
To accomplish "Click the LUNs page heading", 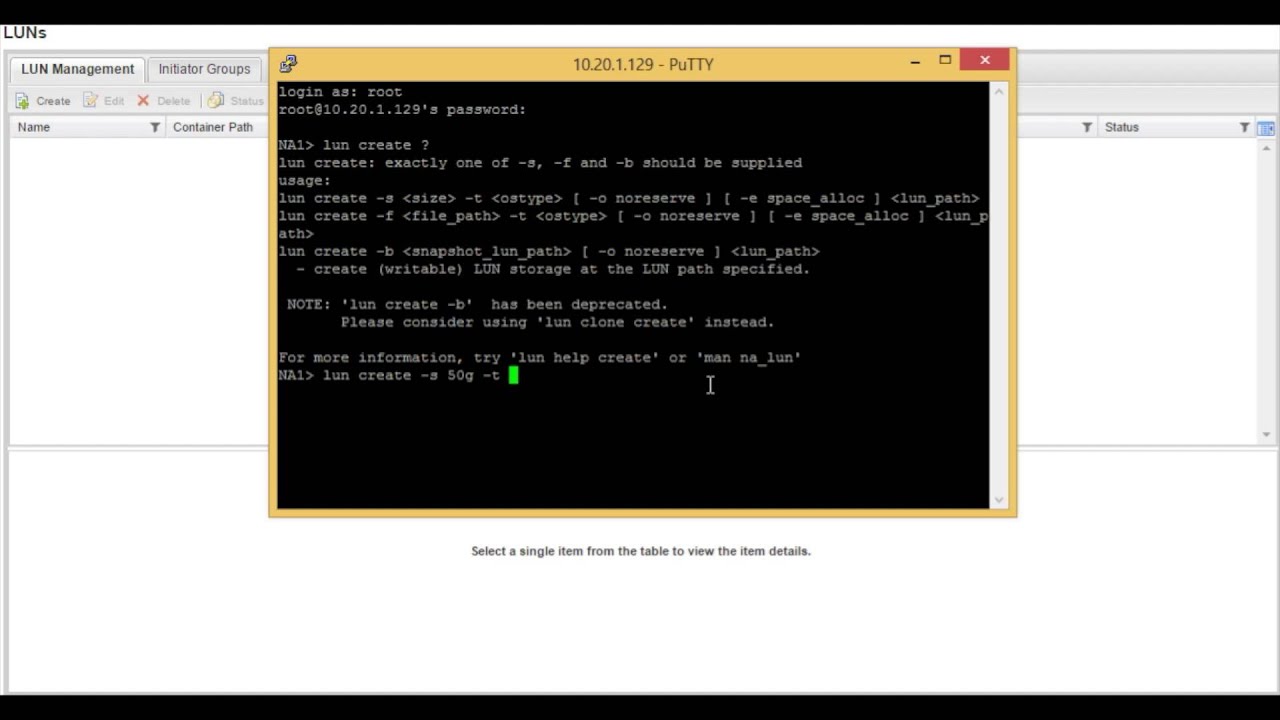I will 25,33.
